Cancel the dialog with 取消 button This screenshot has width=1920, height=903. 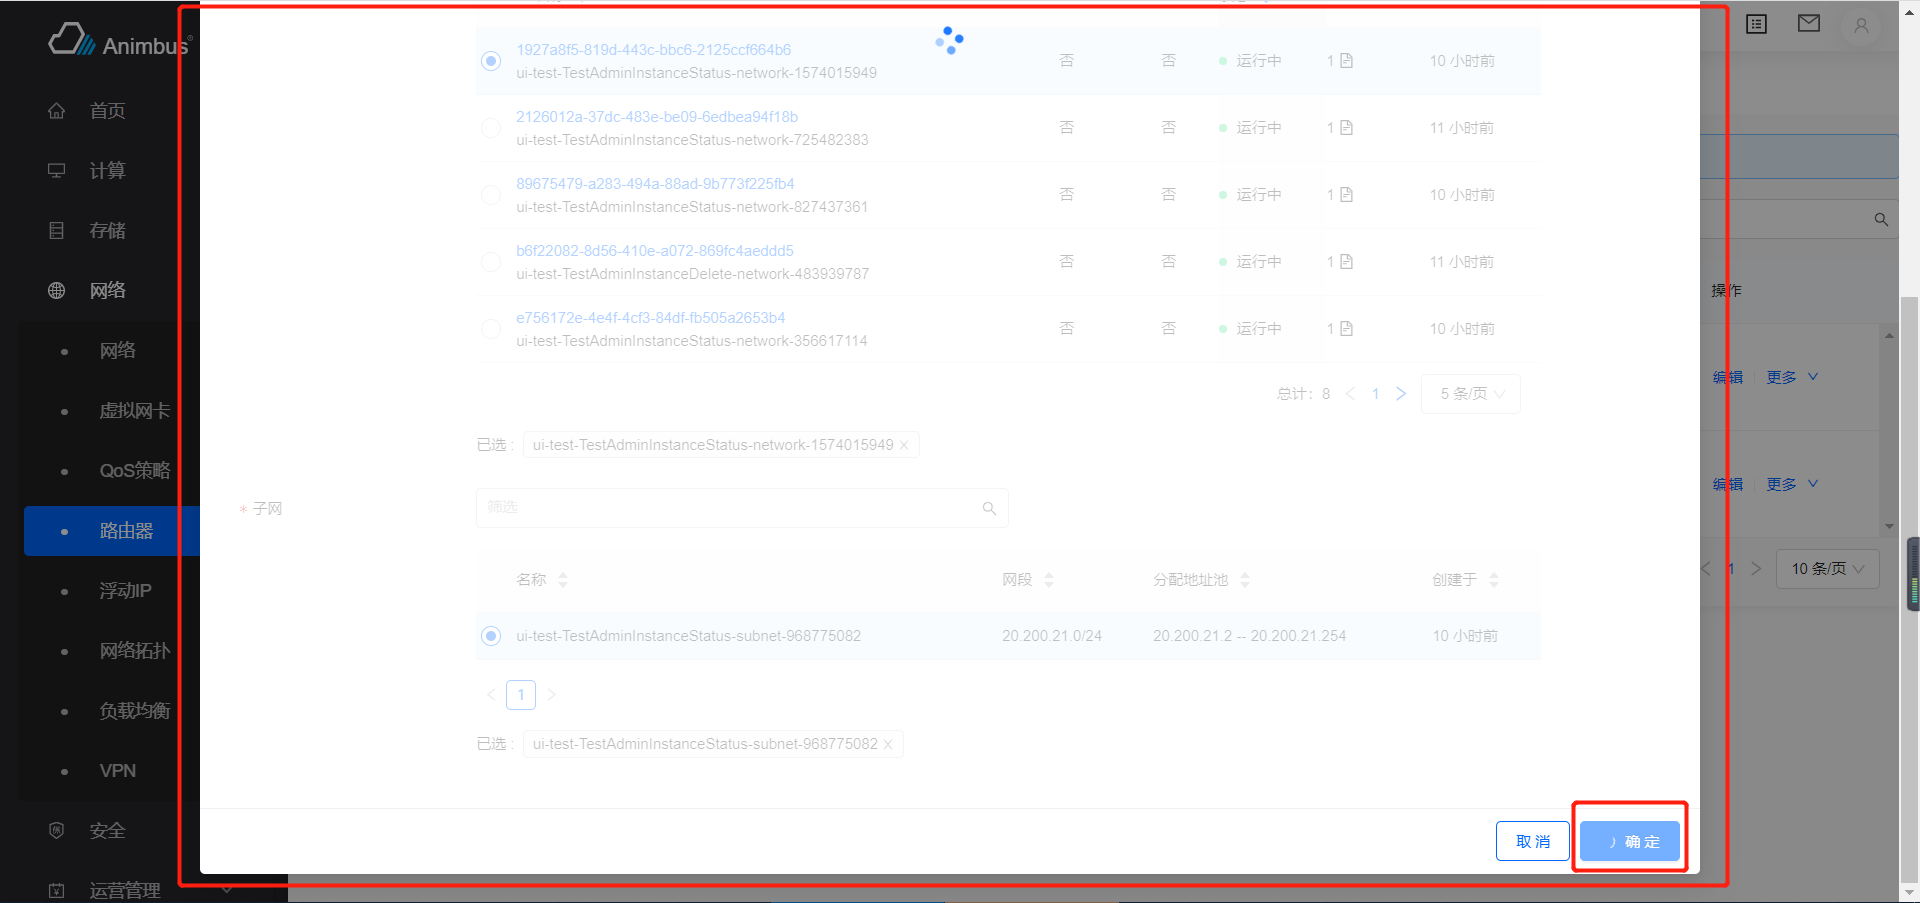pyautogui.click(x=1532, y=841)
